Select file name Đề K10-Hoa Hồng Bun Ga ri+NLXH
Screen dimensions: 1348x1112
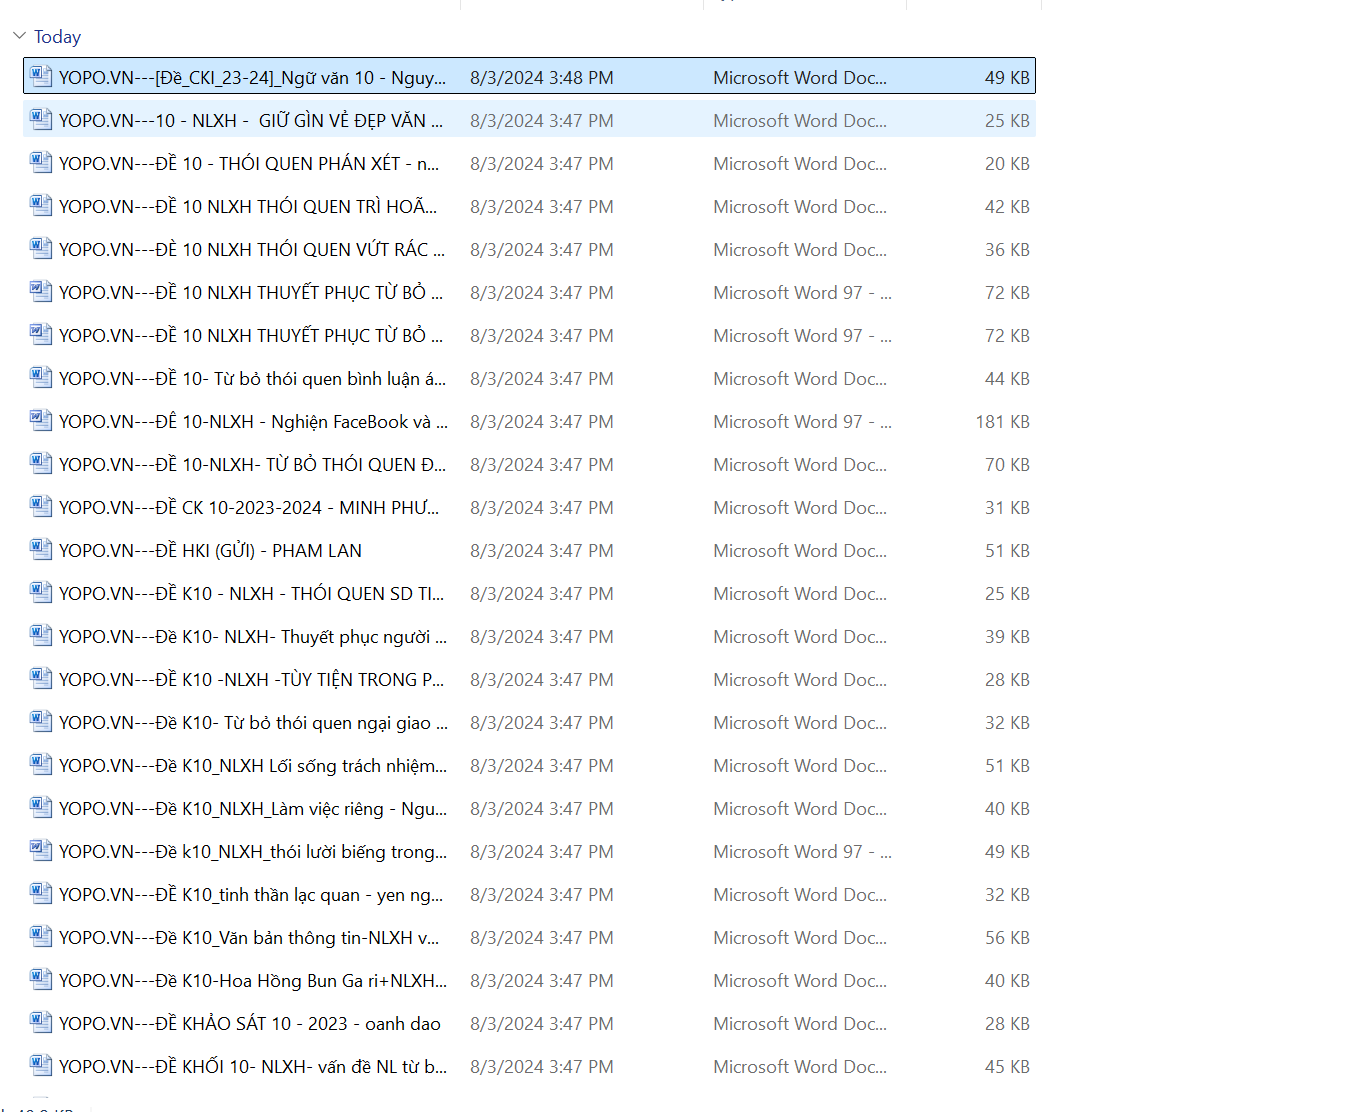[x=253, y=981]
